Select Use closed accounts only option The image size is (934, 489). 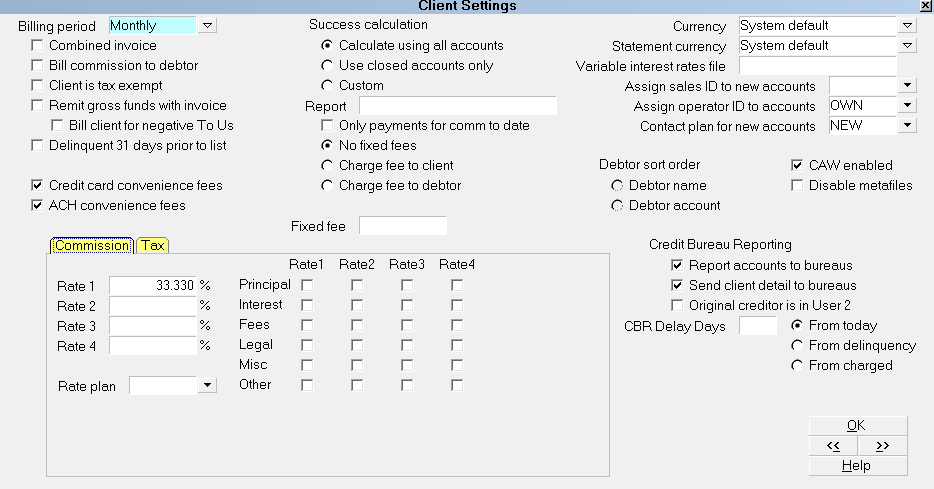tap(327, 66)
